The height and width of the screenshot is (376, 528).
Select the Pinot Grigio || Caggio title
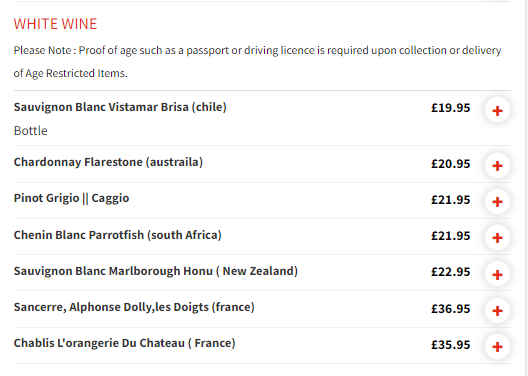click(71, 198)
